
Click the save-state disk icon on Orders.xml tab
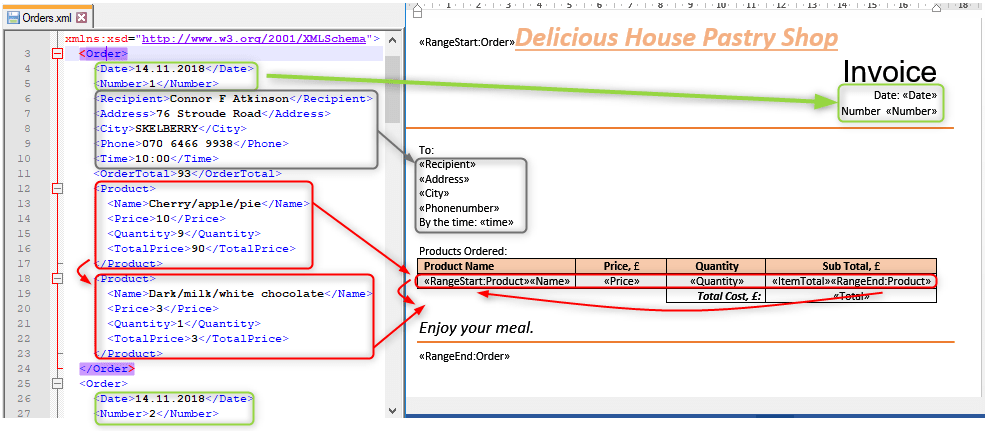[13, 18]
